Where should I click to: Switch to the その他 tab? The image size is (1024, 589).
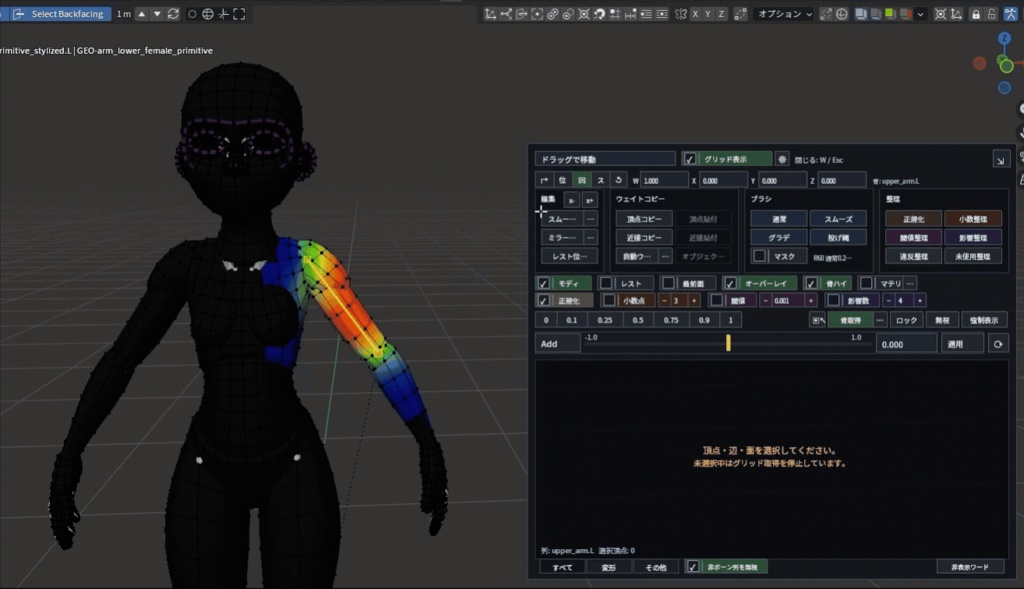(656, 567)
